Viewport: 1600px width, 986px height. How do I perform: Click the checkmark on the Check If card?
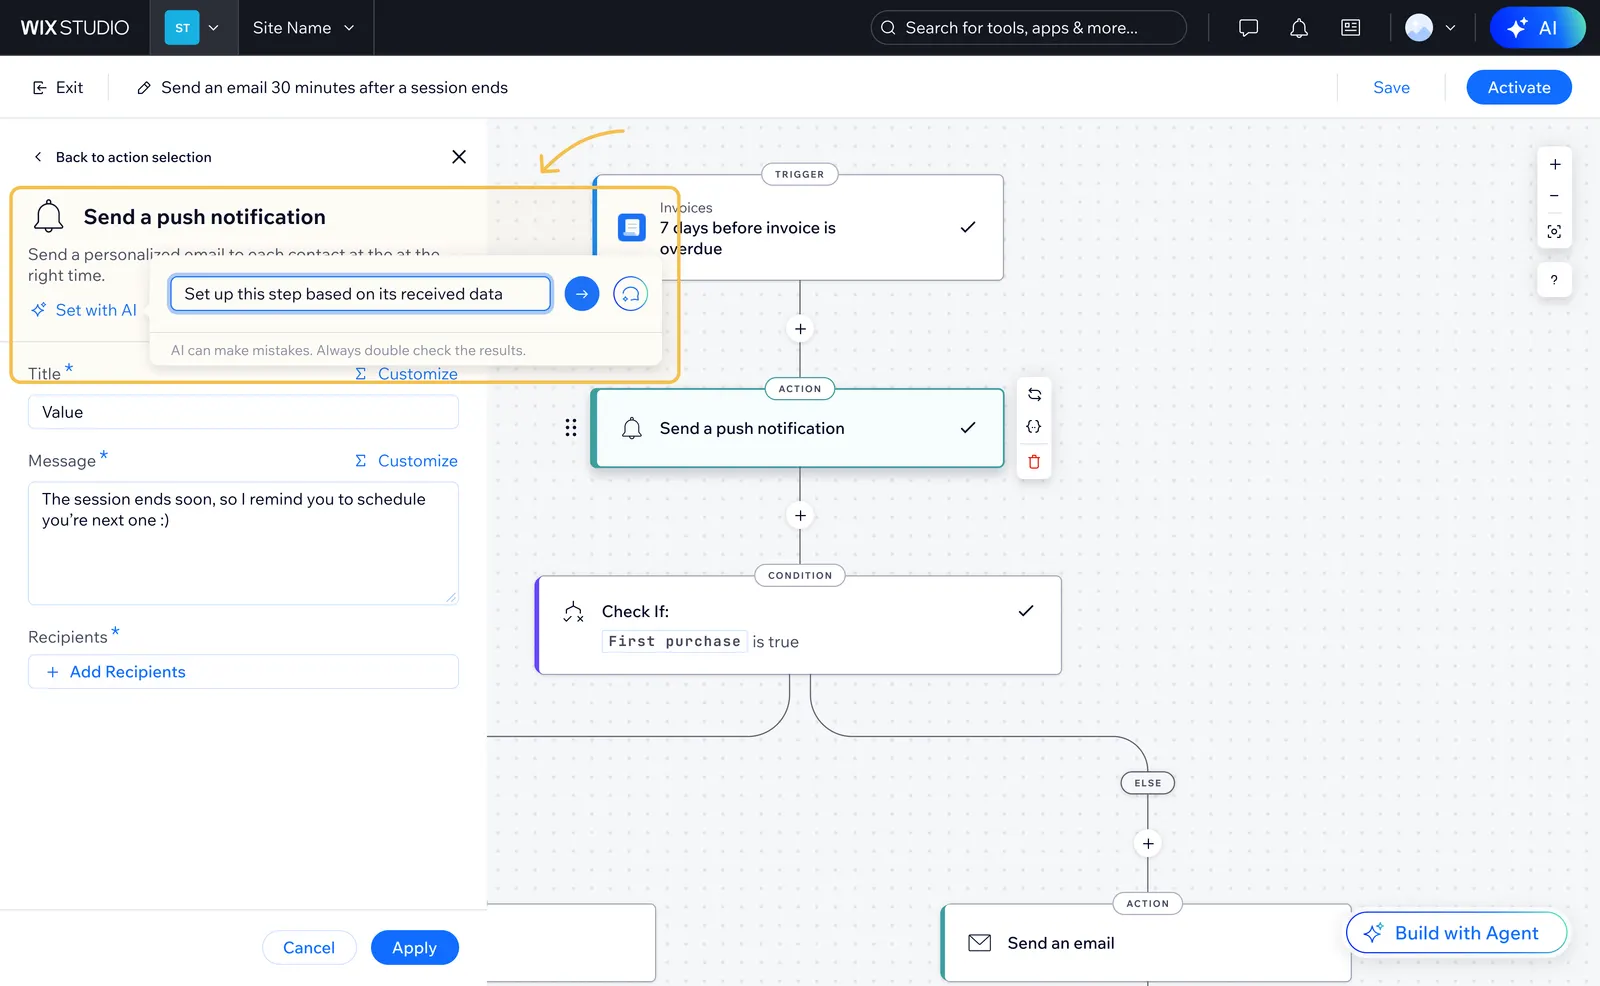(x=1026, y=611)
